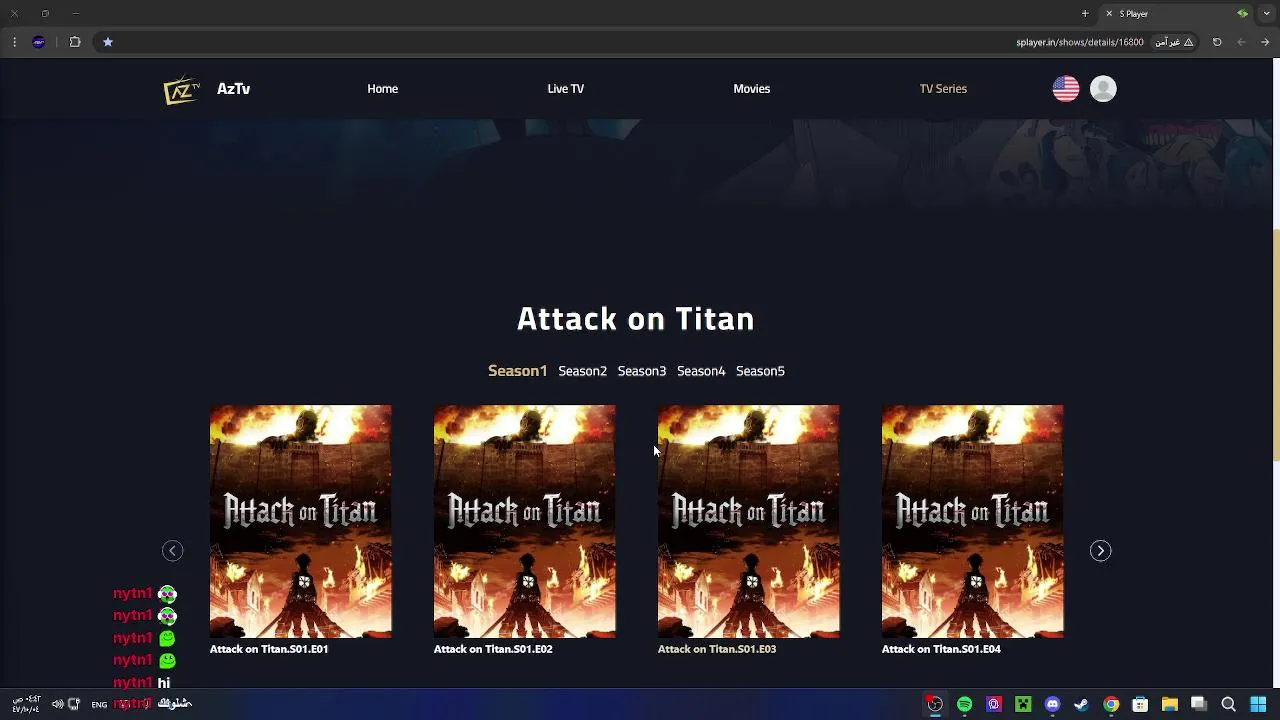The height and width of the screenshot is (720, 1280).
Task: Open episode S01.E03 poster thumbnail
Action: coord(748,521)
